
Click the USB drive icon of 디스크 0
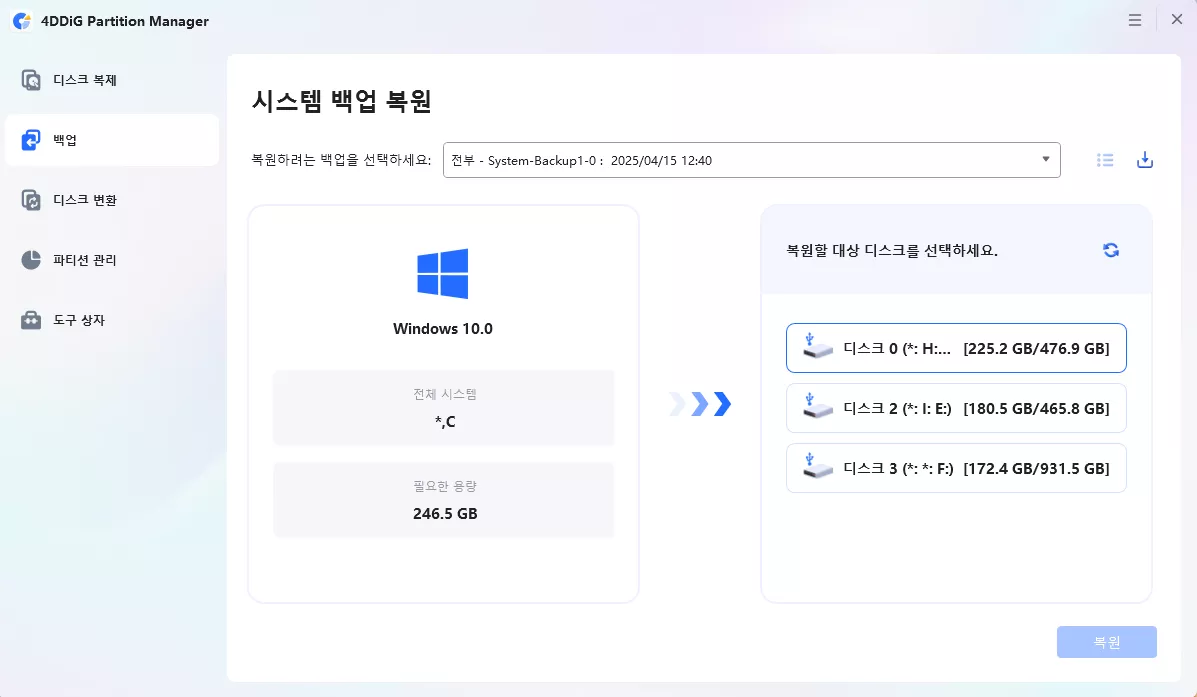817,347
